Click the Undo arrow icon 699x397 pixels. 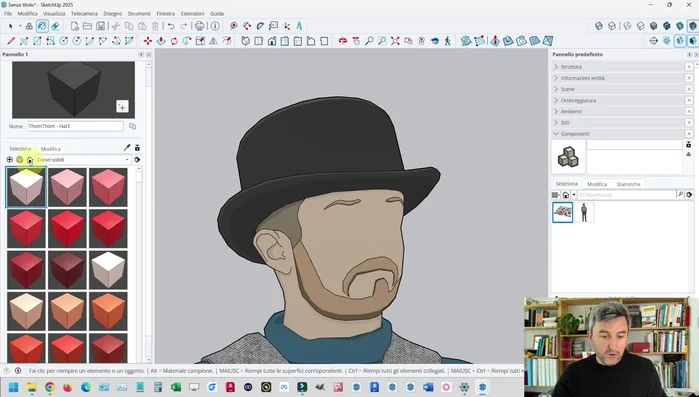(x=171, y=26)
